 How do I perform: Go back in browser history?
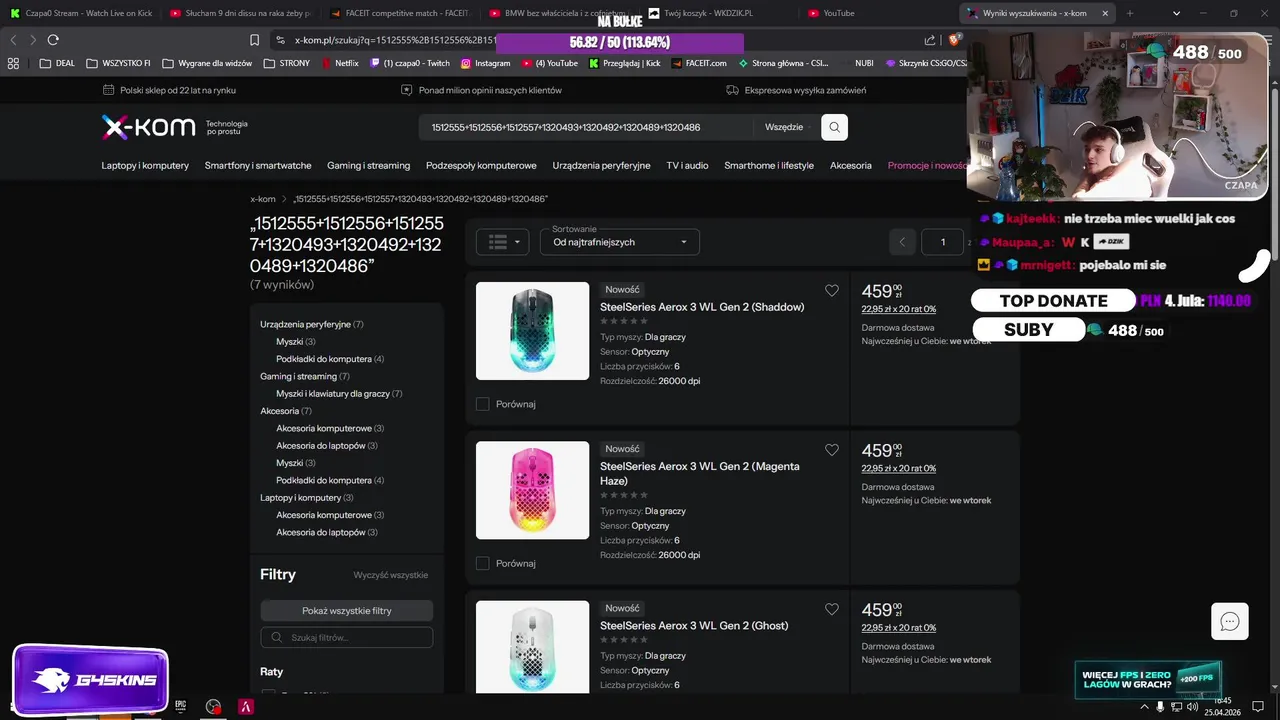(x=13, y=40)
